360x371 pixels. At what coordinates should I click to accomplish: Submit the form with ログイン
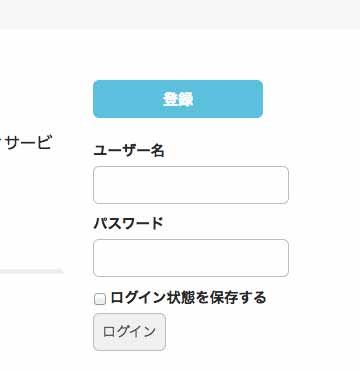pyautogui.click(x=129, y=332)
